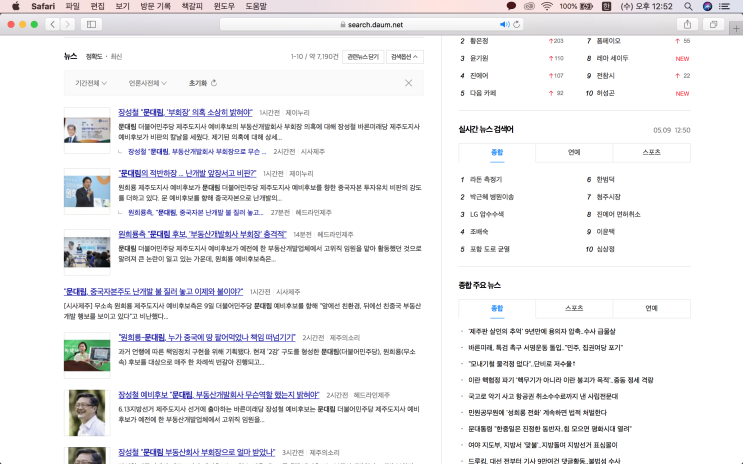Click the Safari back navigation arrow
The image size is (743, 464).
53,24
